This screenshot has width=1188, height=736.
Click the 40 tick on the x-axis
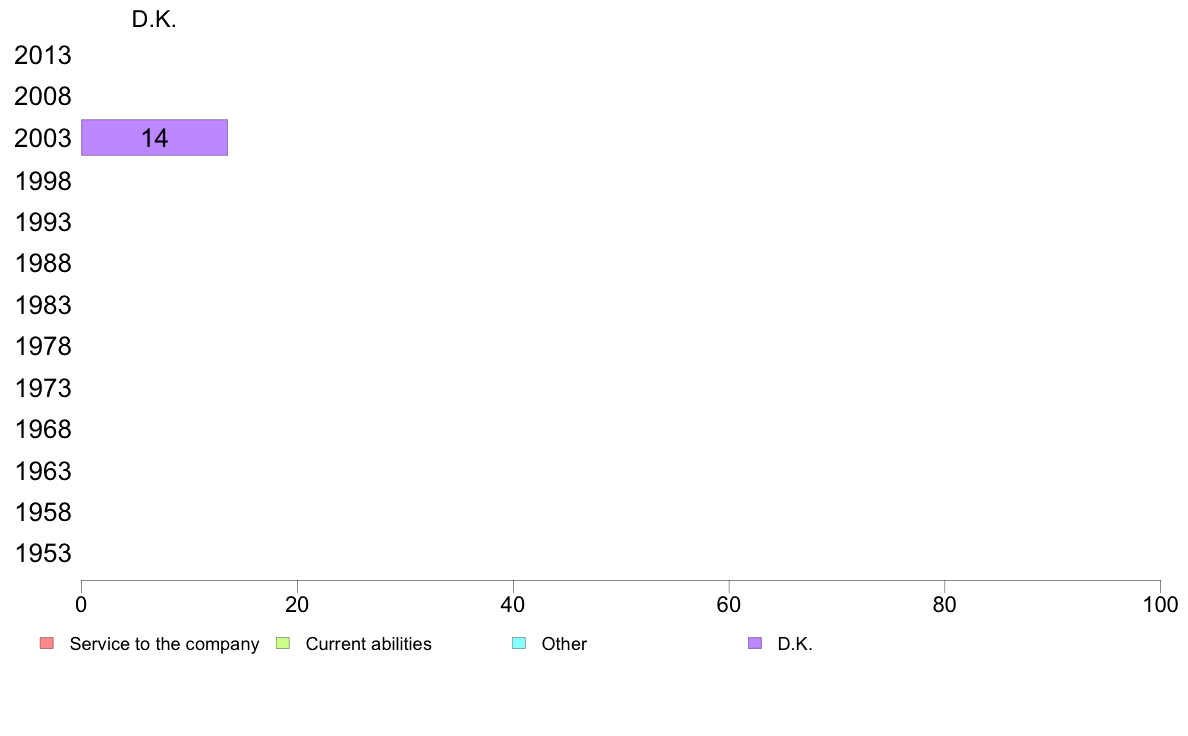(x=513, y=604)
